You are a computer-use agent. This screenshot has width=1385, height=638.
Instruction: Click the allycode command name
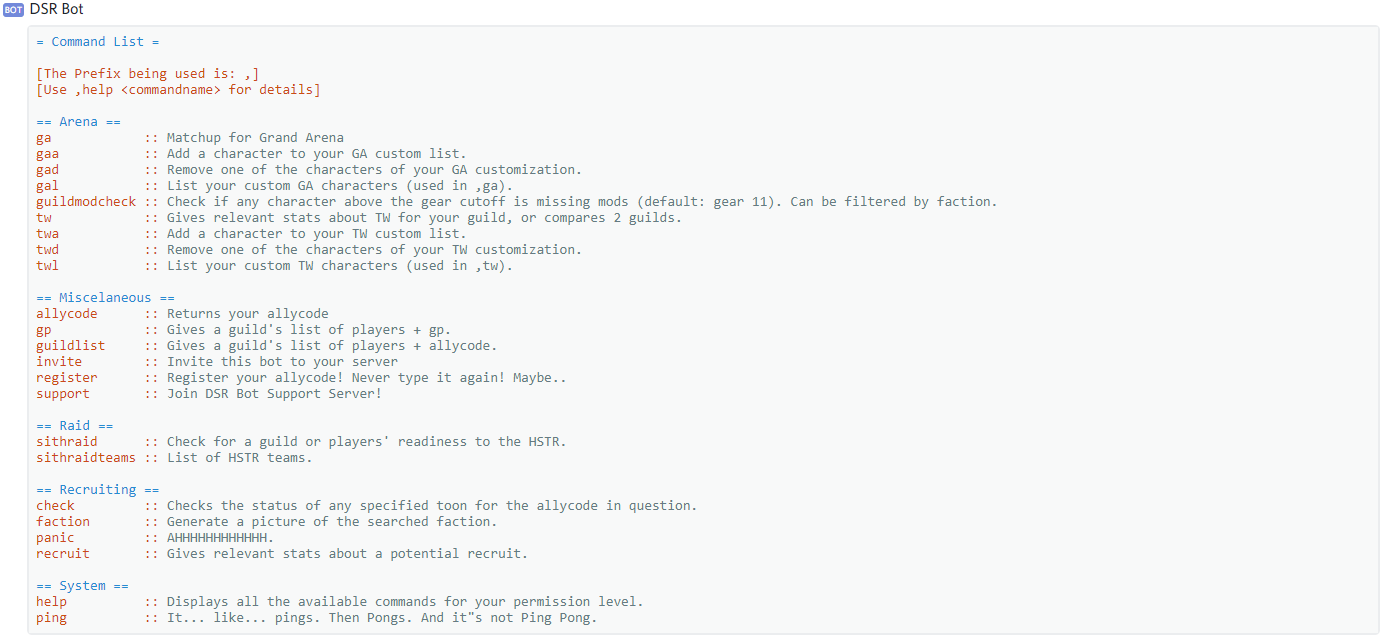67,314
